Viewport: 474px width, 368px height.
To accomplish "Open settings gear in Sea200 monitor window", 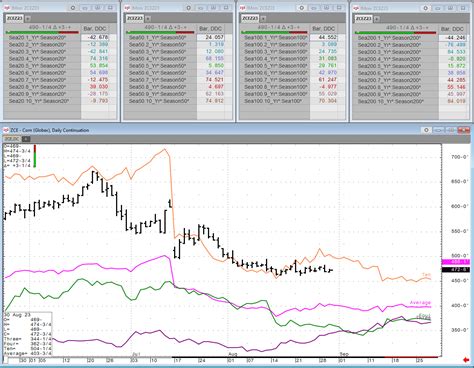I will tap(425, 8).
